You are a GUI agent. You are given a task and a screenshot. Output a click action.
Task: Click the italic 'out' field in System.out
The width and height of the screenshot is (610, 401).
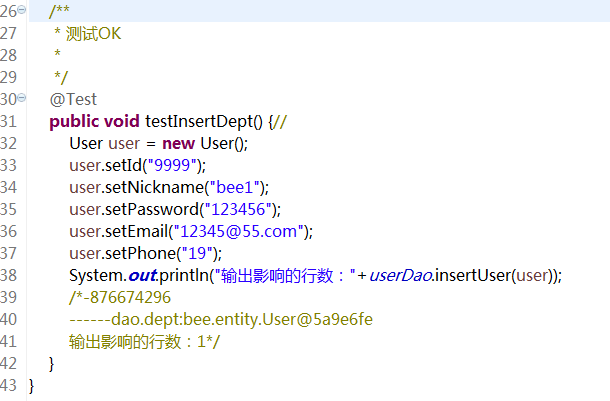click(142, 276)
